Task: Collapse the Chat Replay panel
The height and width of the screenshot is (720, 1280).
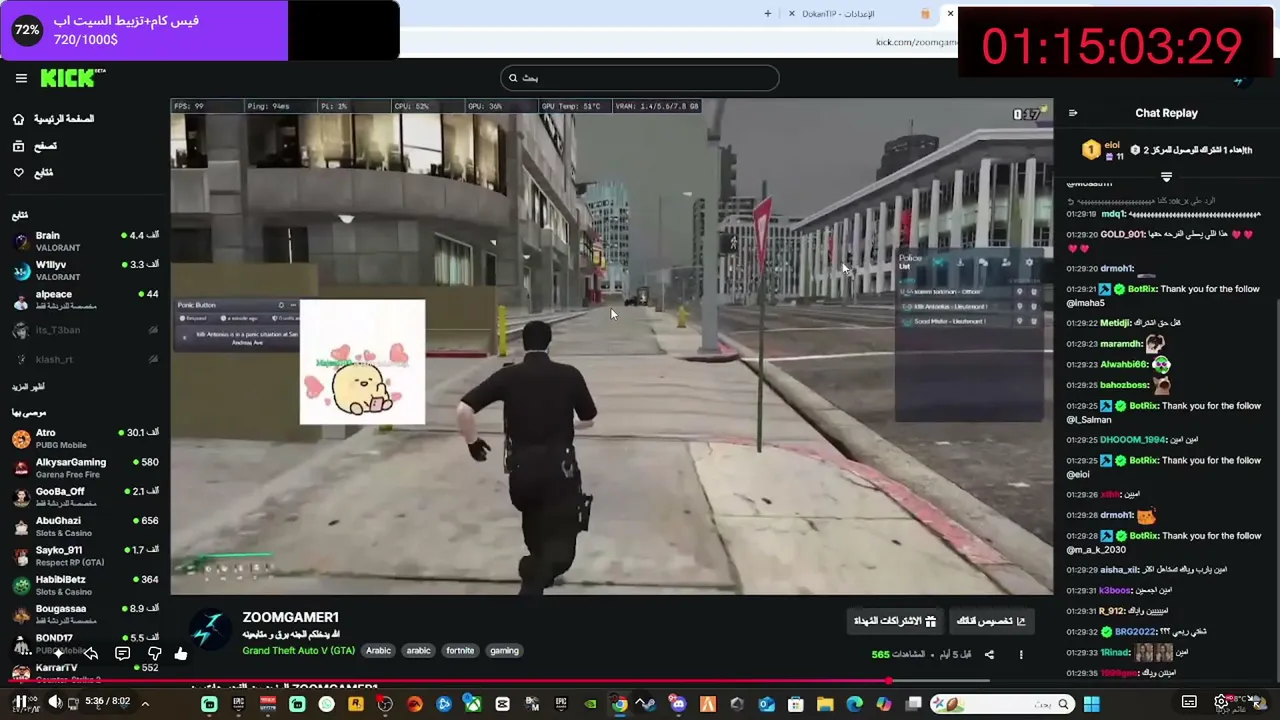Action: point(1073,113)
